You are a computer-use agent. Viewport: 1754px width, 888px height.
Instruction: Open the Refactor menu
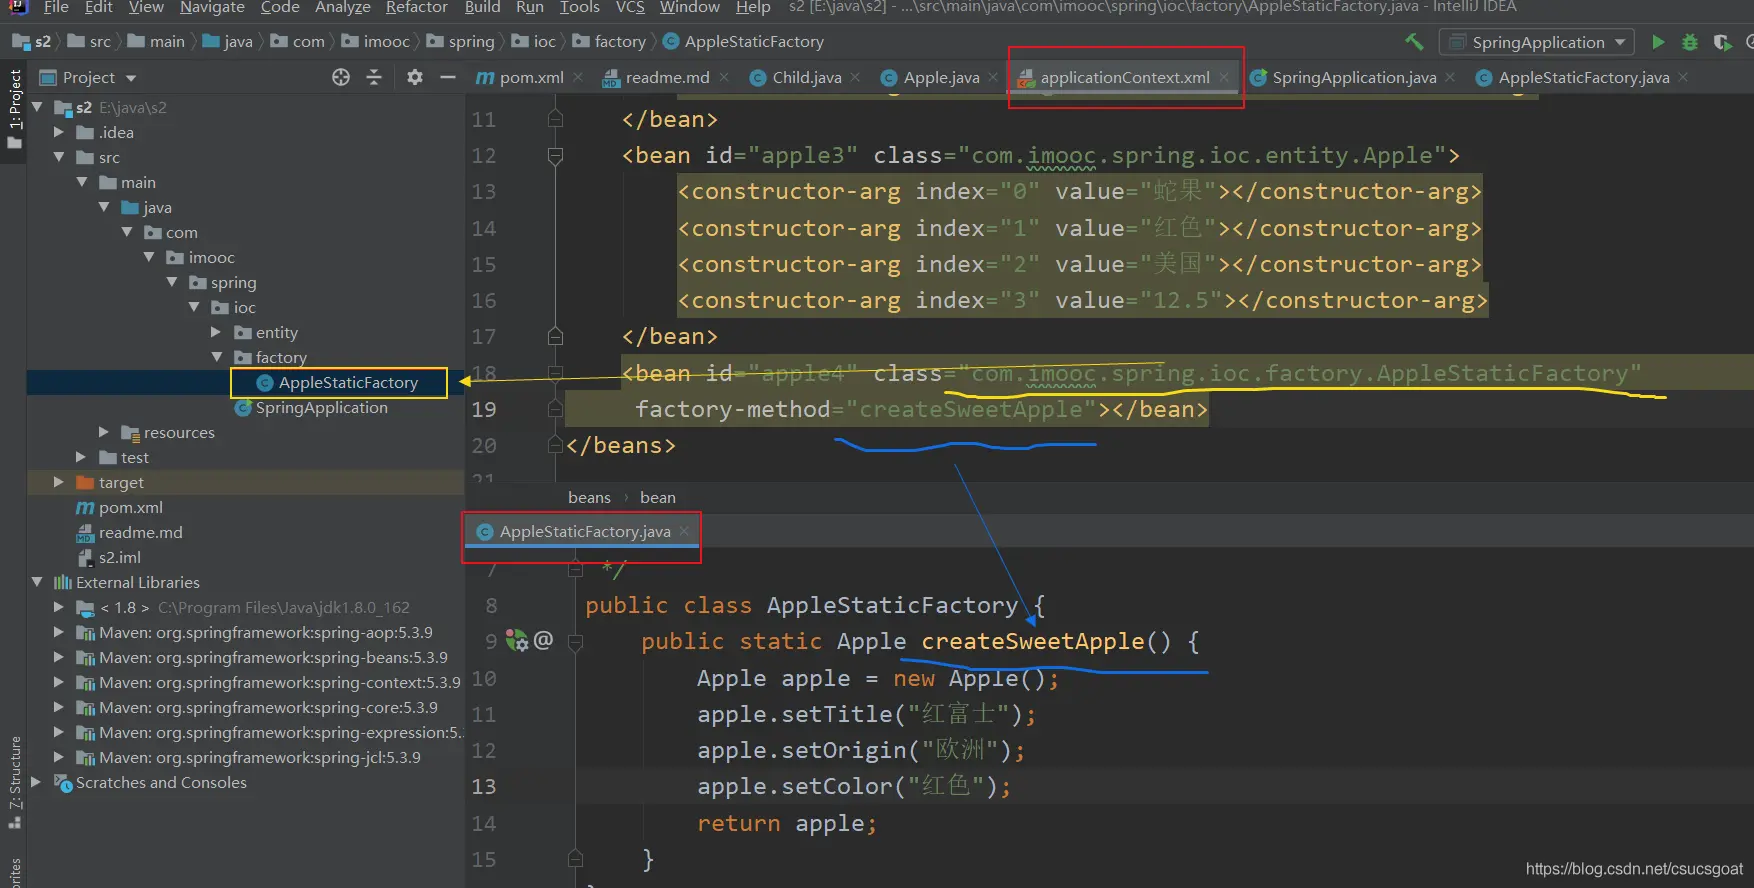click(416, 8)
